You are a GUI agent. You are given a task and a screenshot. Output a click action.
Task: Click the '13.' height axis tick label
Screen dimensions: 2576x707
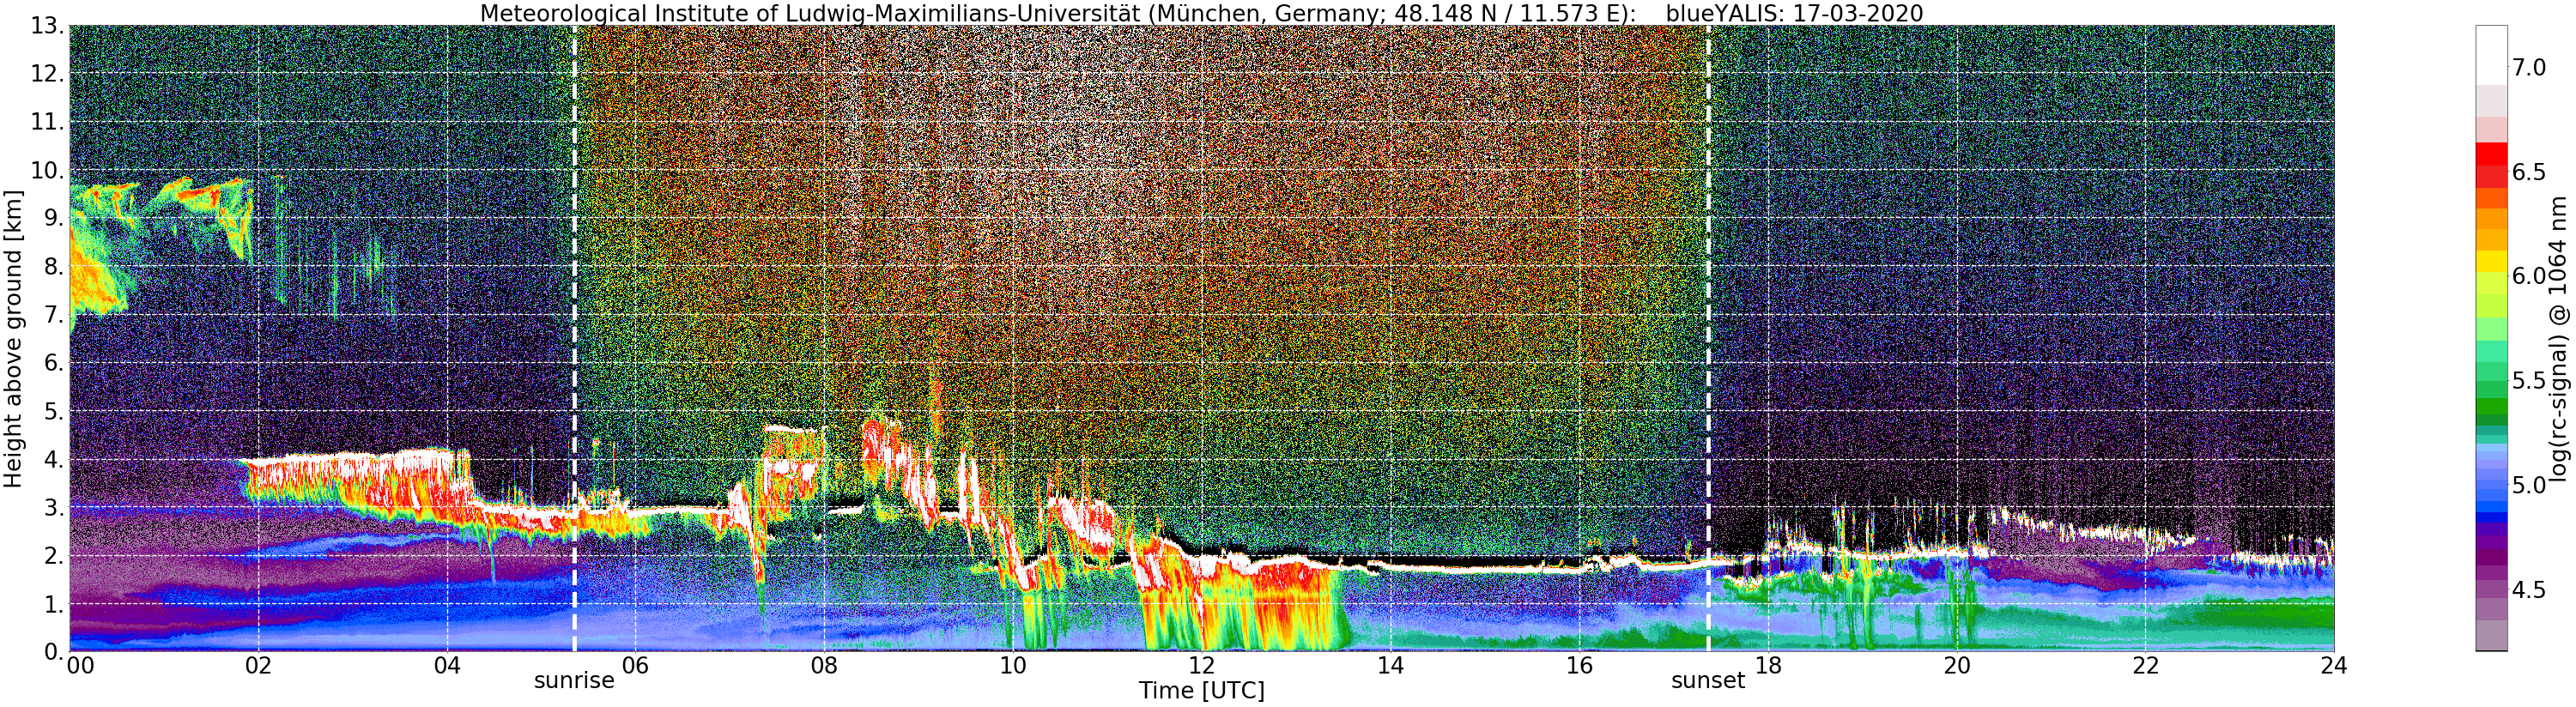pyautogui.click(x=47, y=26)
